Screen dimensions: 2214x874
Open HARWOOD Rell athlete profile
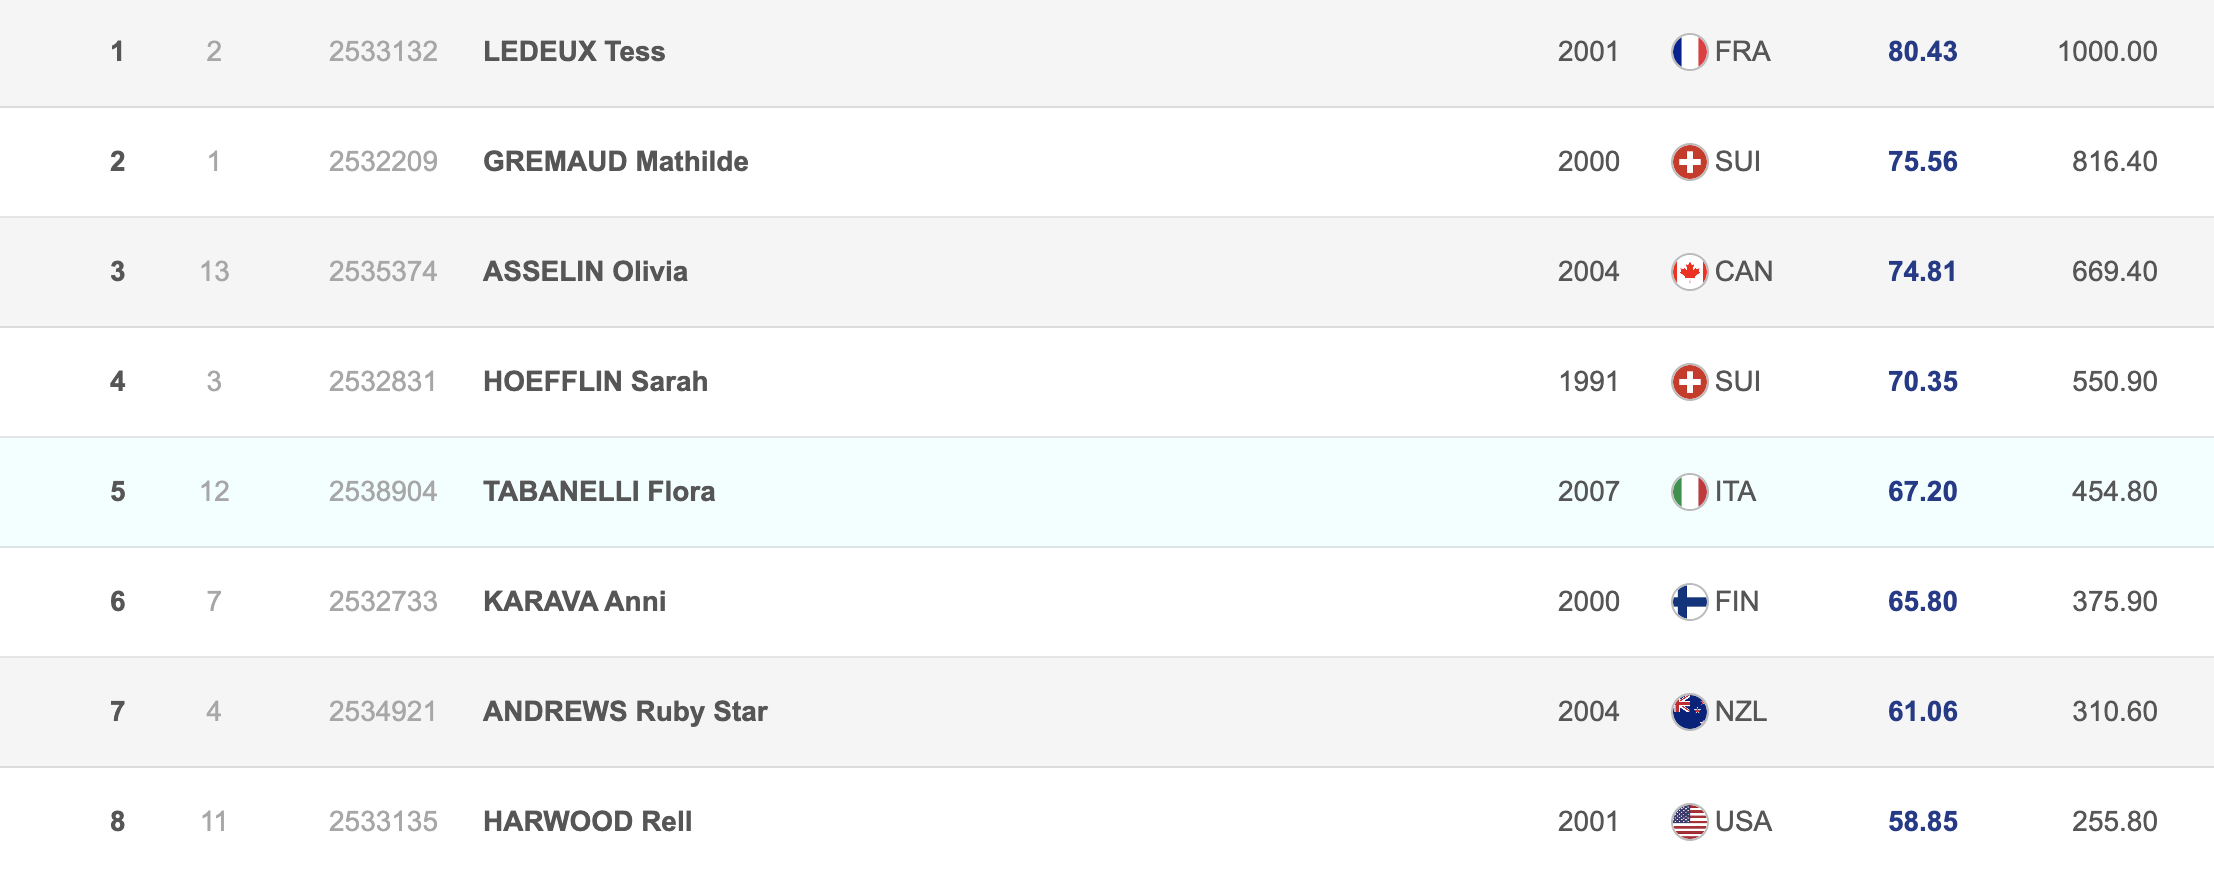pos(587,822)
